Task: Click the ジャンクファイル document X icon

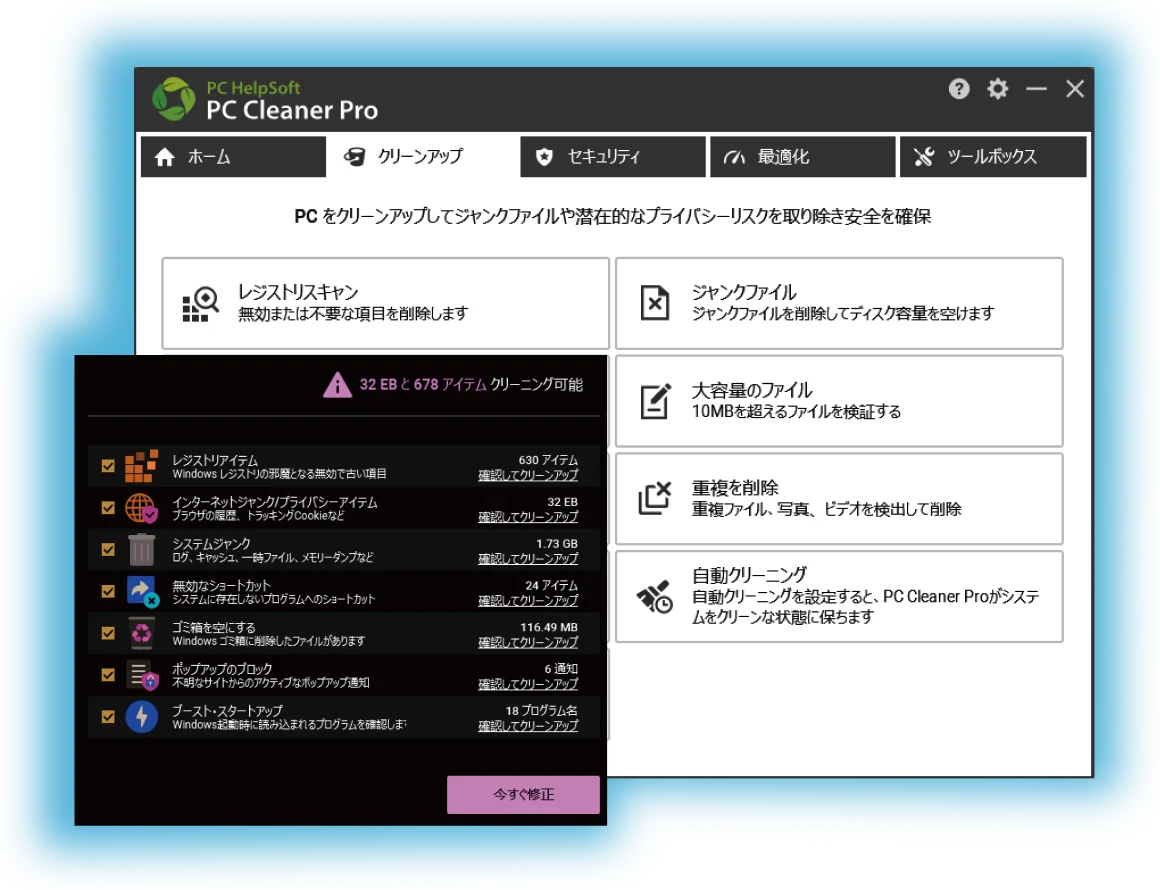Action: pyautogui.click(x=654, y=303)
